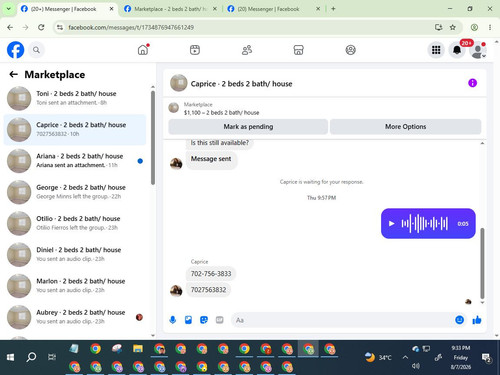The height and width of the screenshot is (375, 500).
Task: Open the sticker picker icon
Action: (204, 320)
